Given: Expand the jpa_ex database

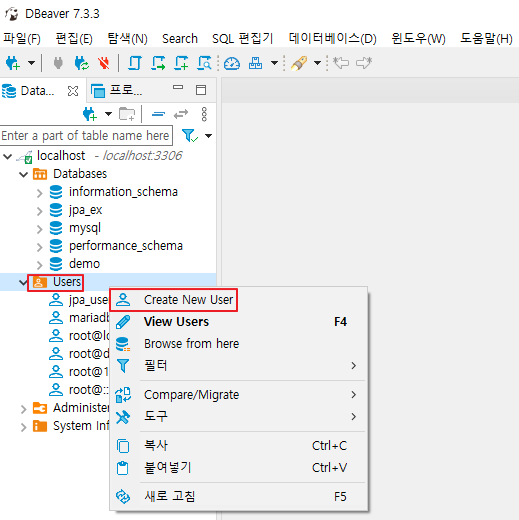Looking at the screenshot, I should pos(39,210).
